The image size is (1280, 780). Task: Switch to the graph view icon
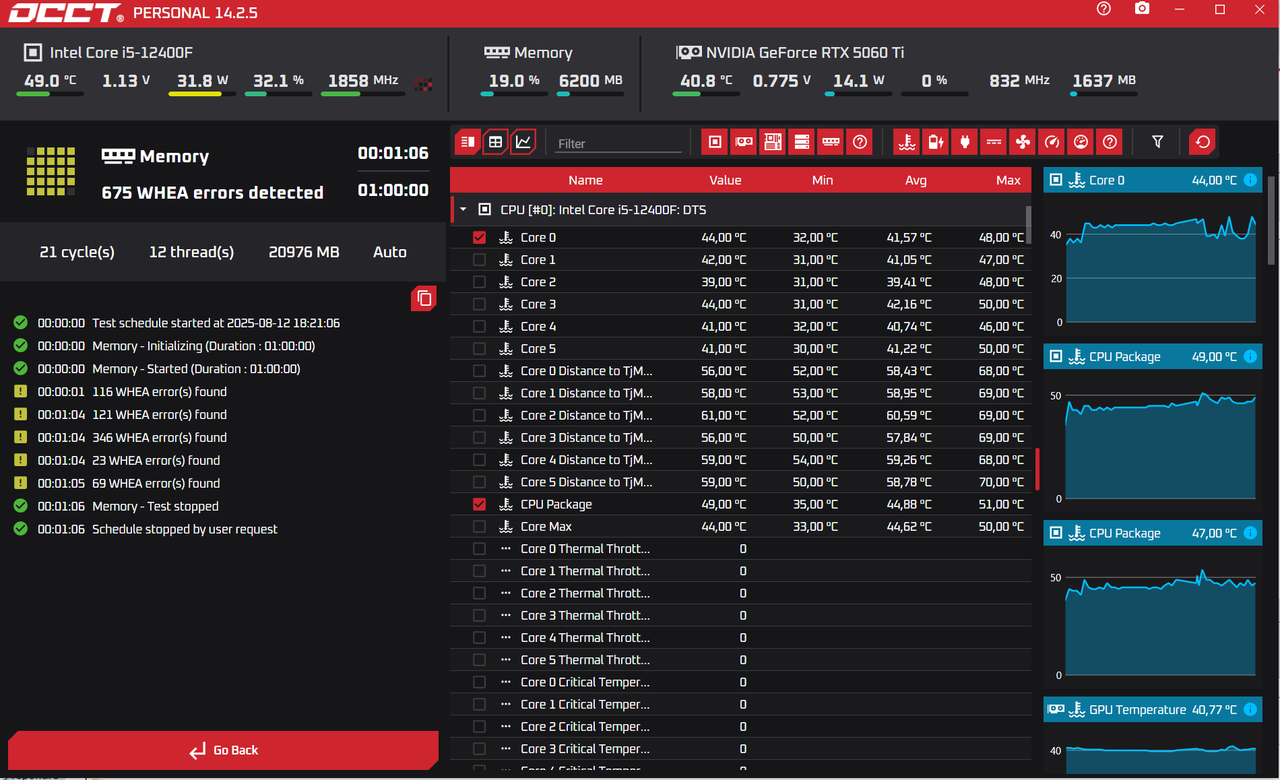pos(523,142)
